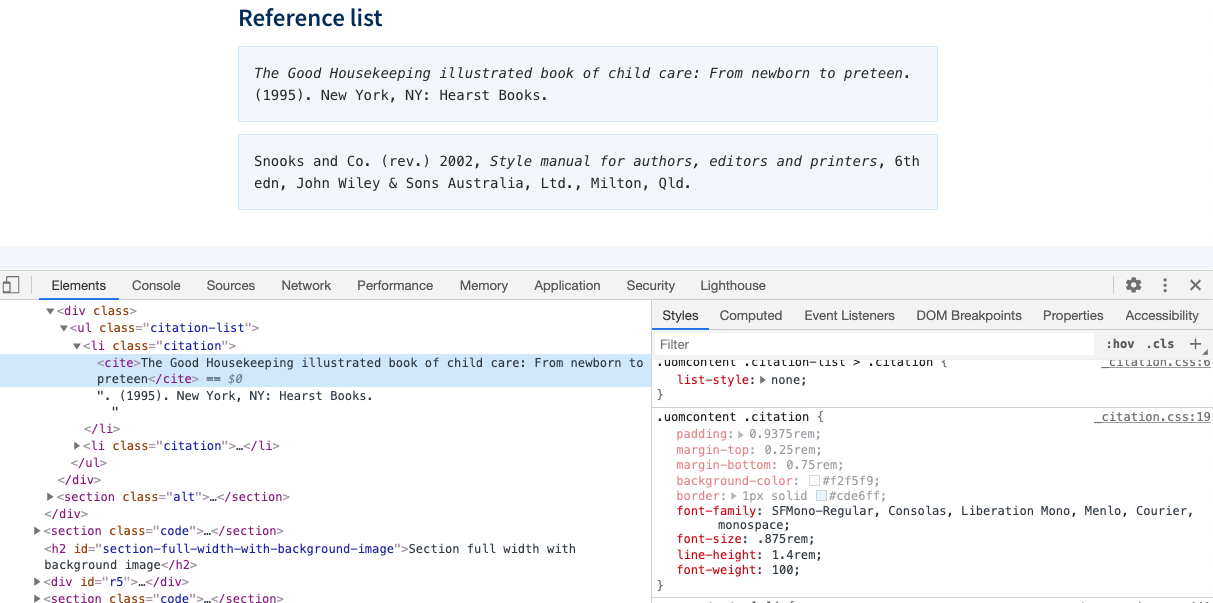This screenshot has height=603, width=1213.
Task: Open the Computed styles tab
Action: (750, 315)
